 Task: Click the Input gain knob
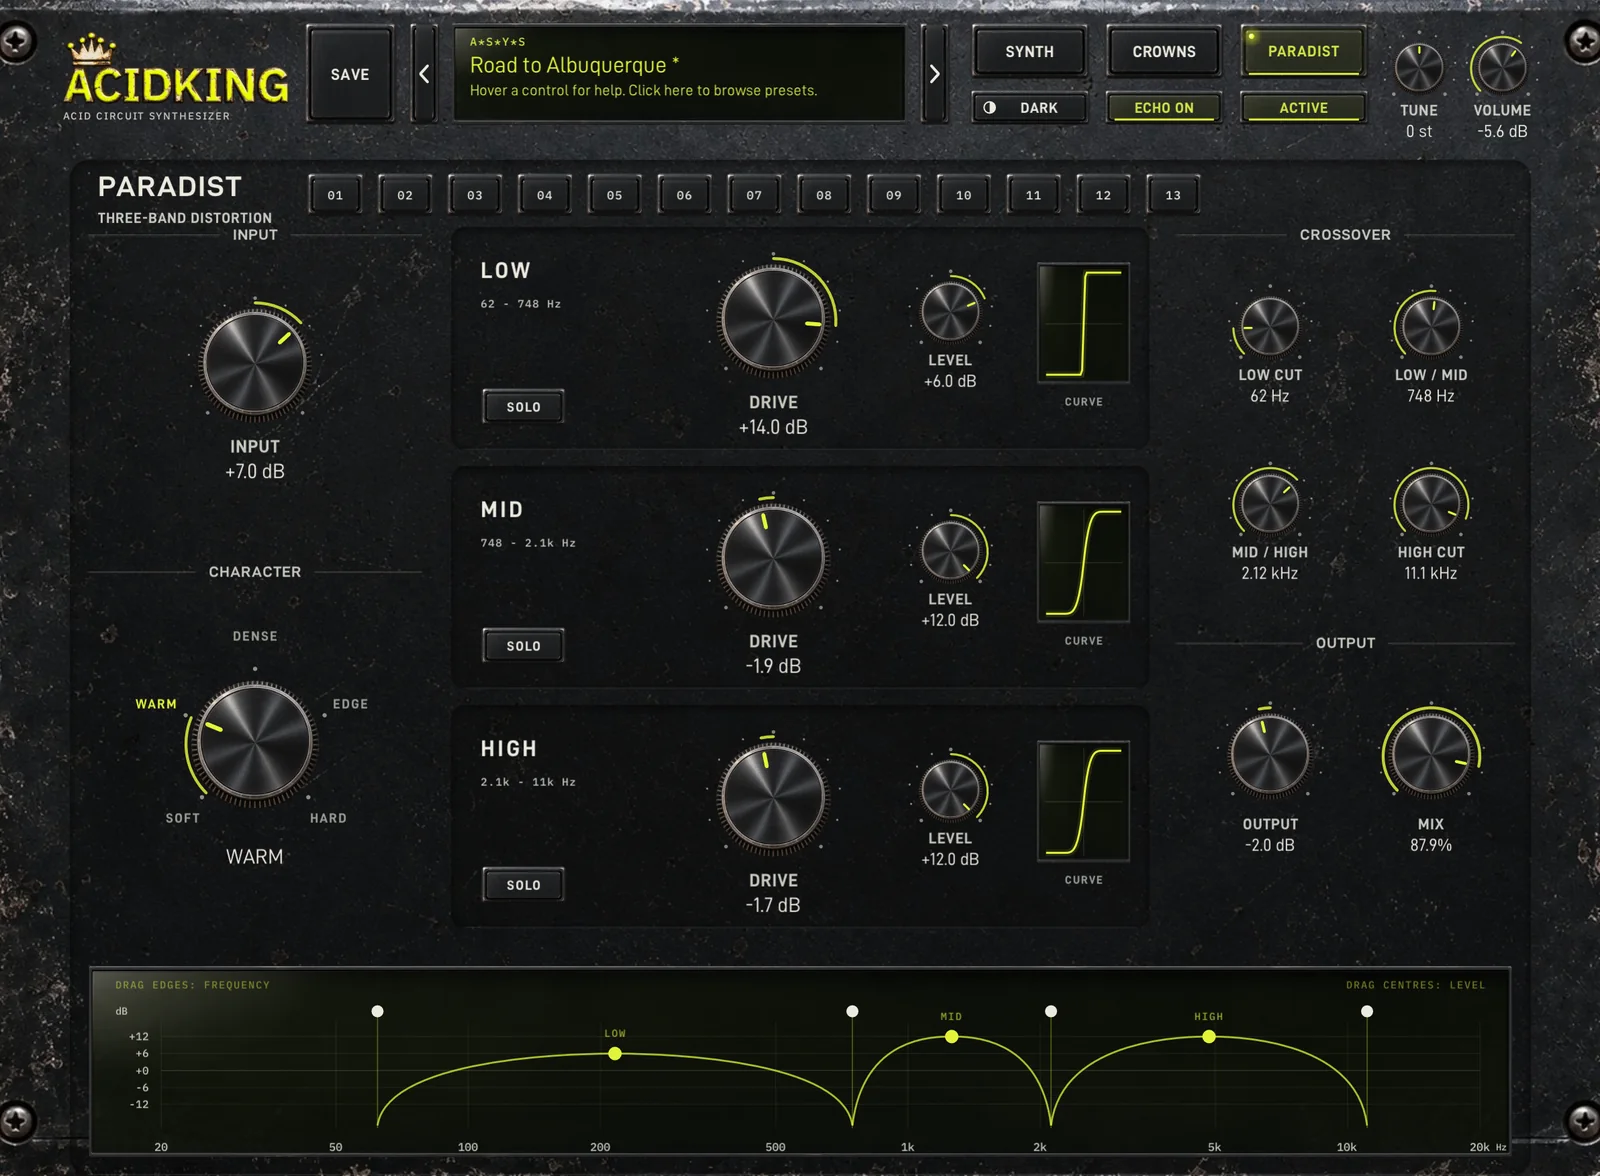coord(255,364)
